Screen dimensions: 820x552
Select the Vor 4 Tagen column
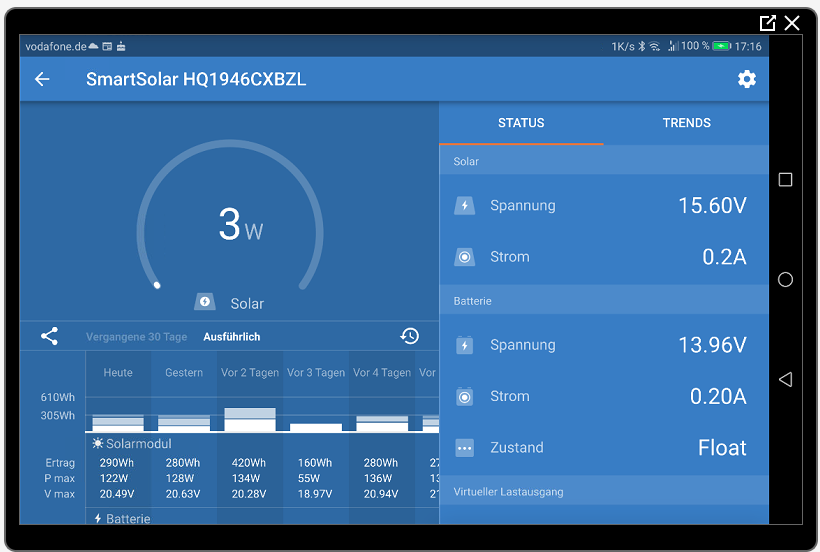(382, 373)
